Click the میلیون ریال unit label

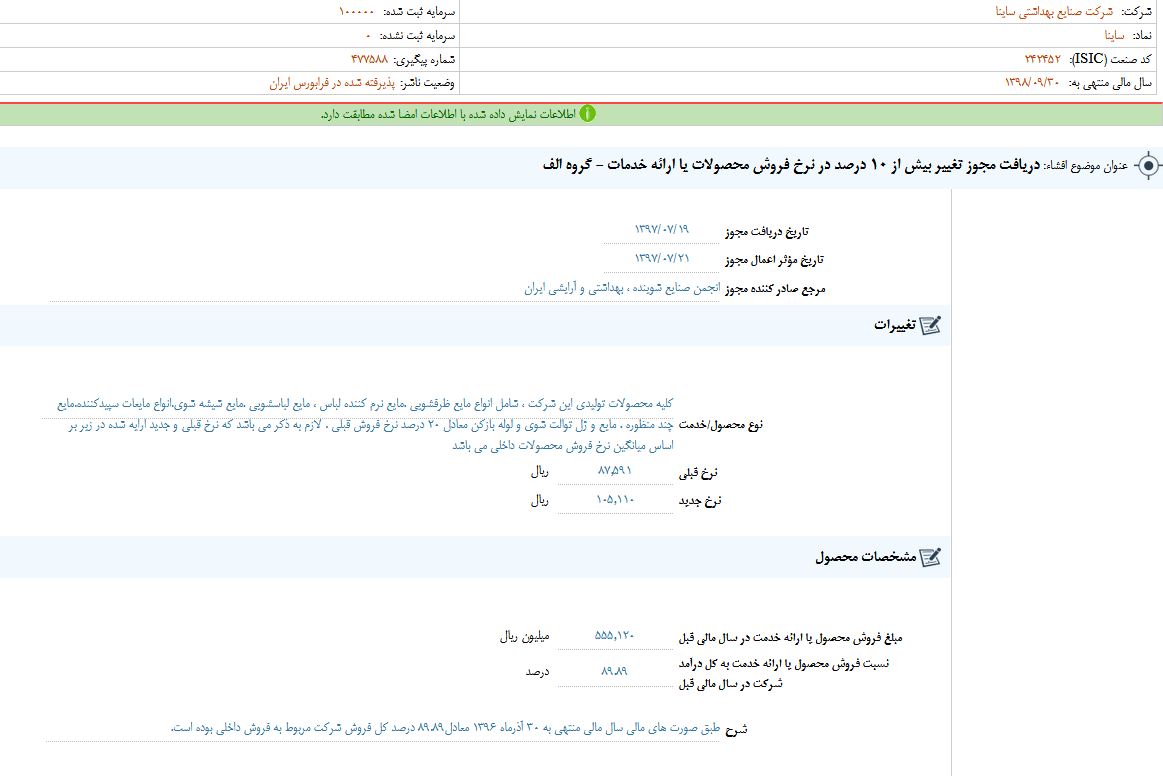(x=524, y=637)
